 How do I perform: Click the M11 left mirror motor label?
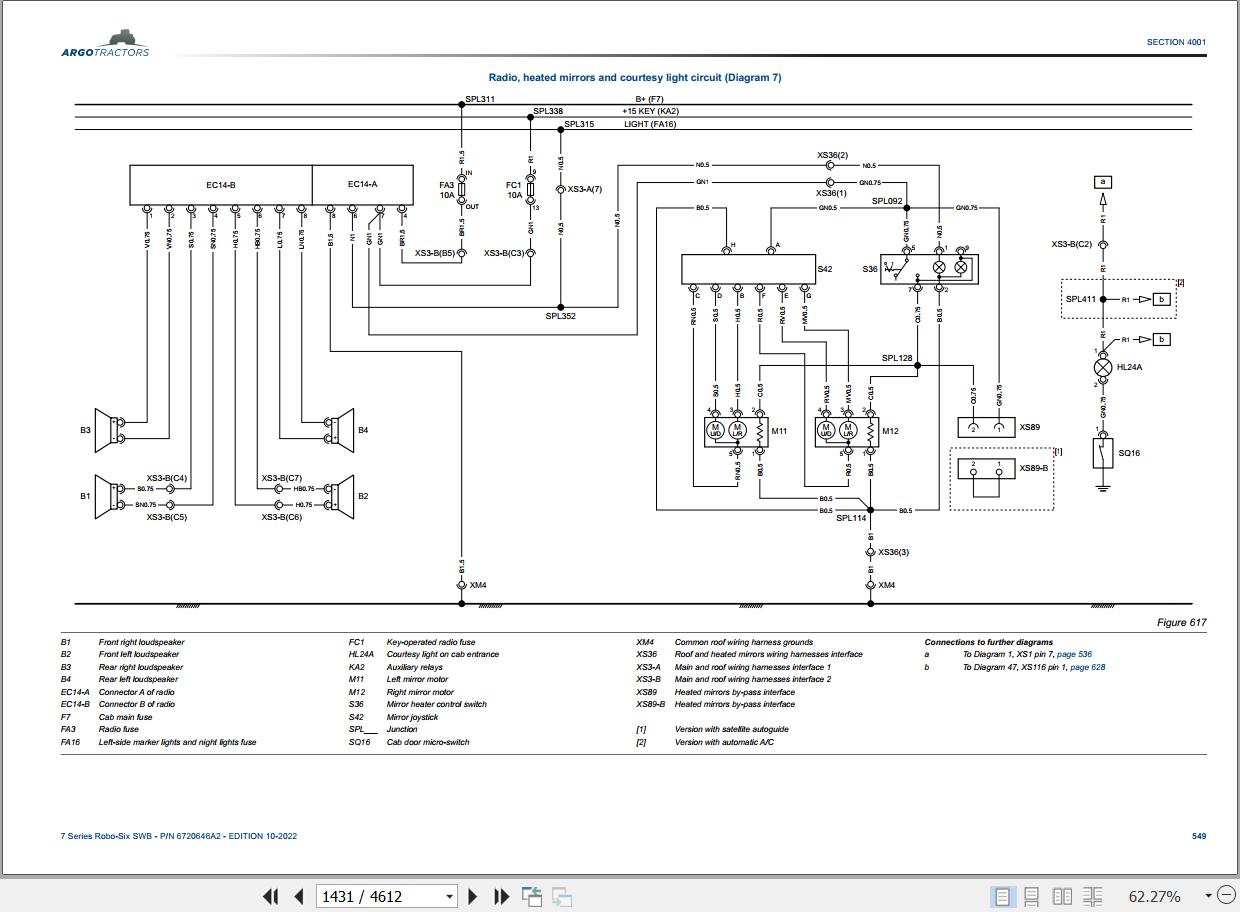pos(780,431)
